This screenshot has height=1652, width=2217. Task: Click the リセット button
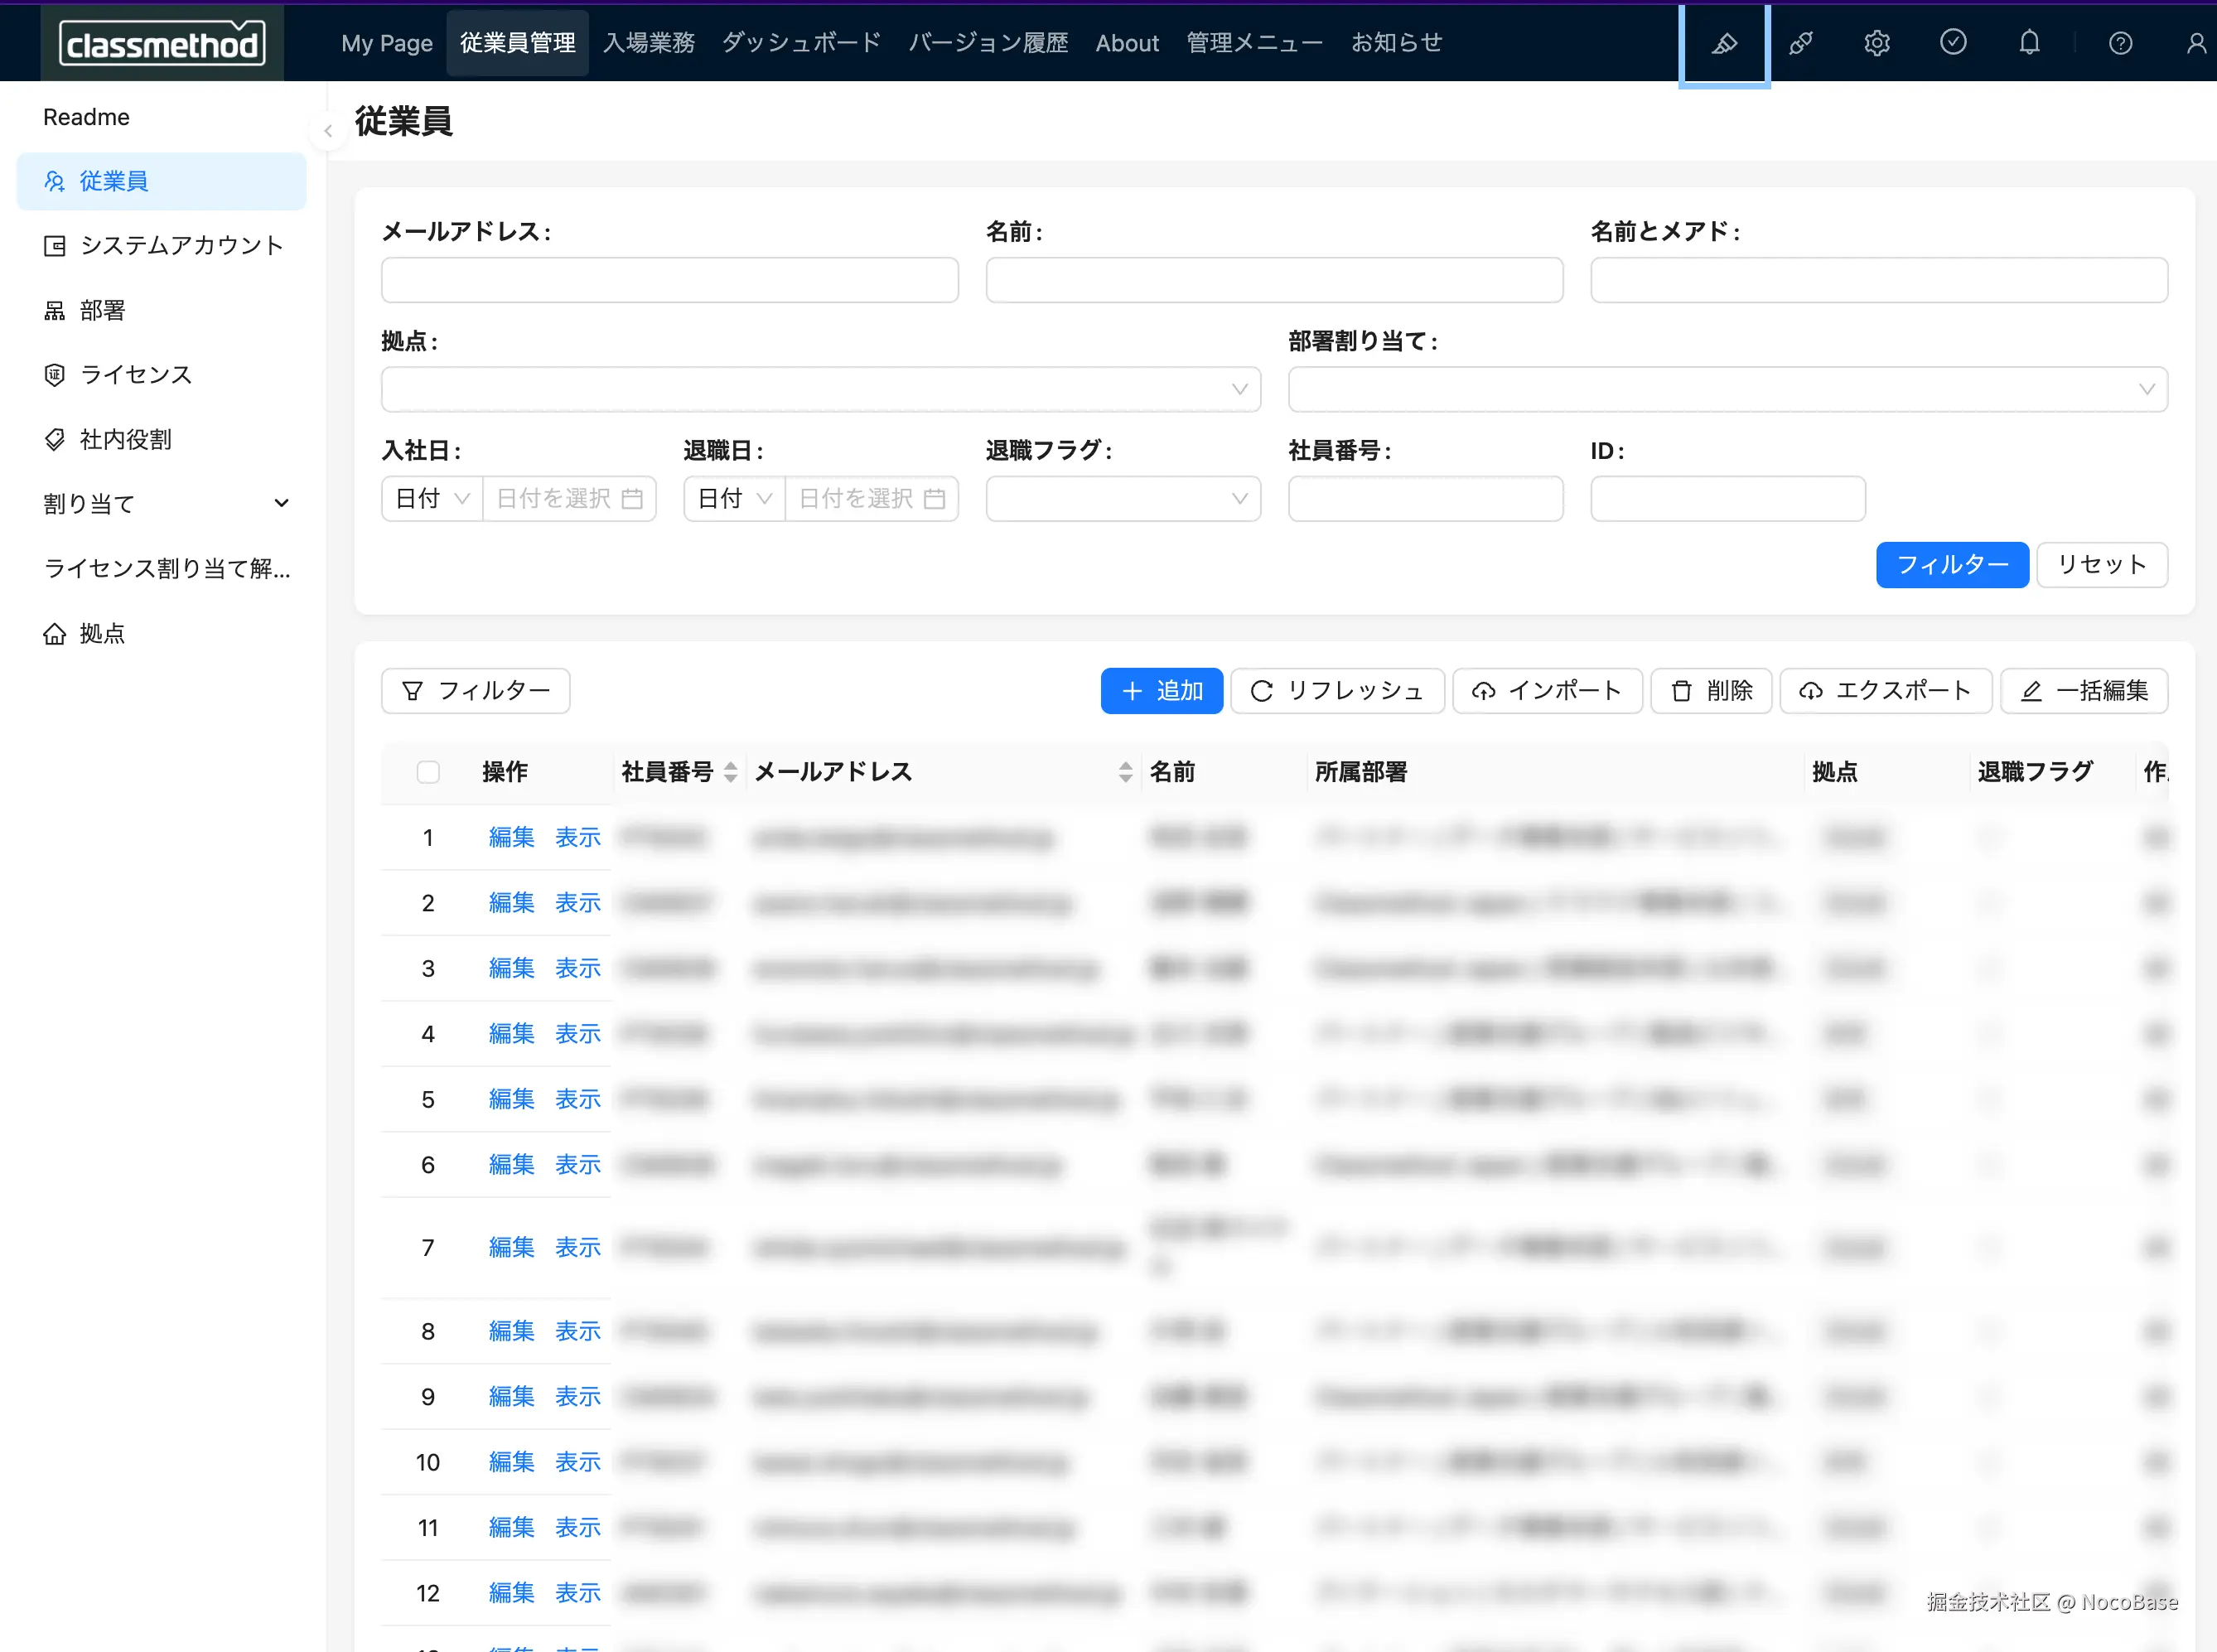[x=2102, y=565]
